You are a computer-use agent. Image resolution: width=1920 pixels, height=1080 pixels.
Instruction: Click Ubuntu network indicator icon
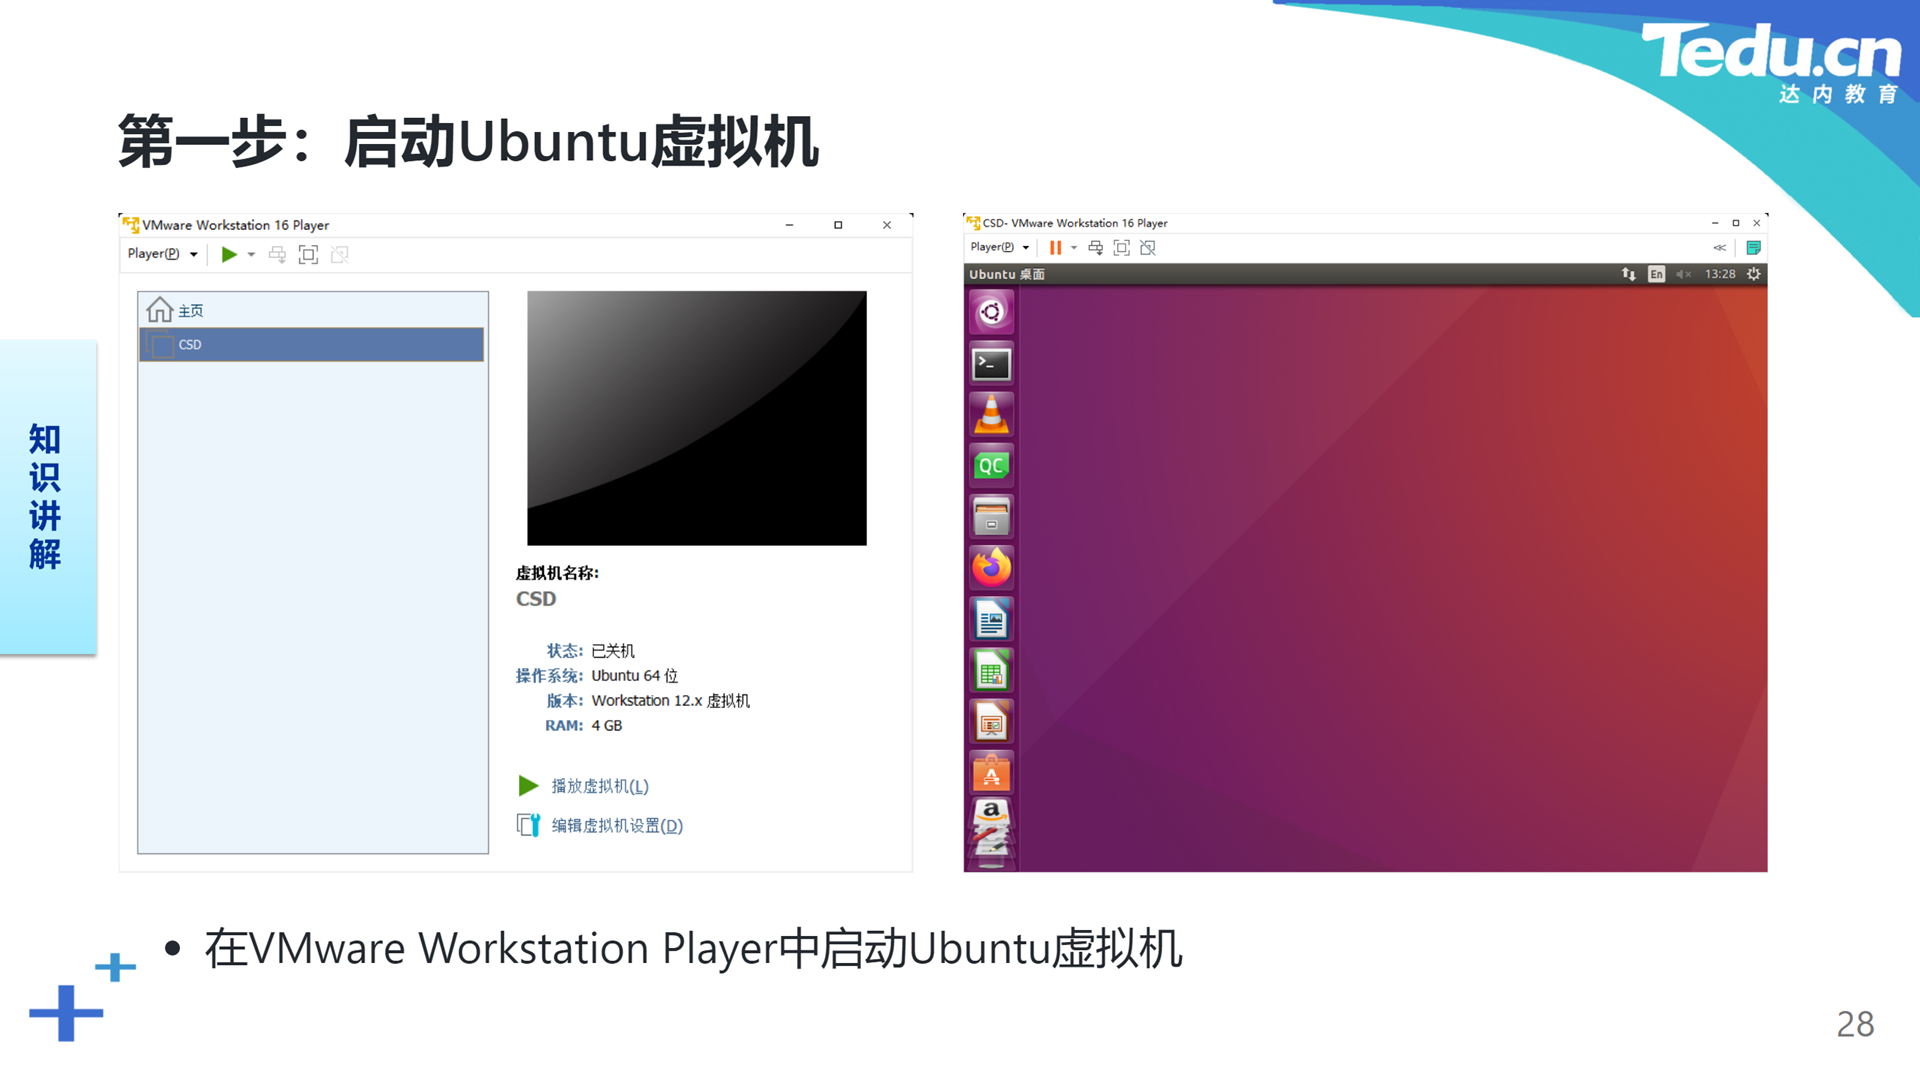[1628, 274]
